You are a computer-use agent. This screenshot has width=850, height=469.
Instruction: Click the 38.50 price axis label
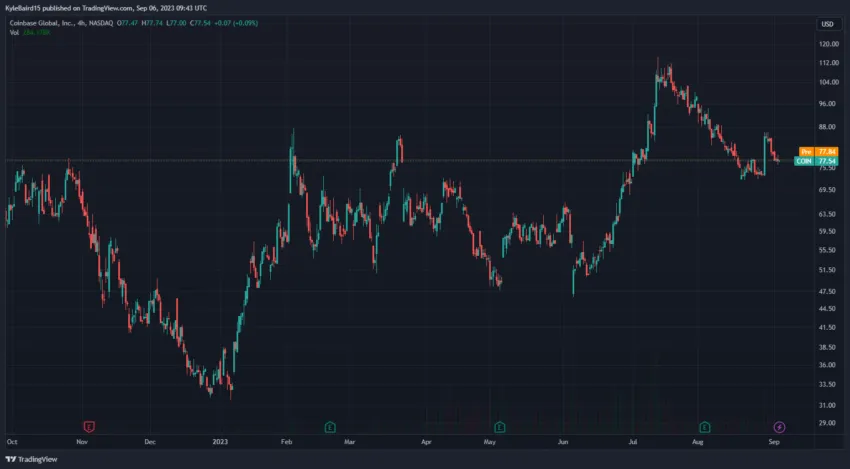point(829,348)
